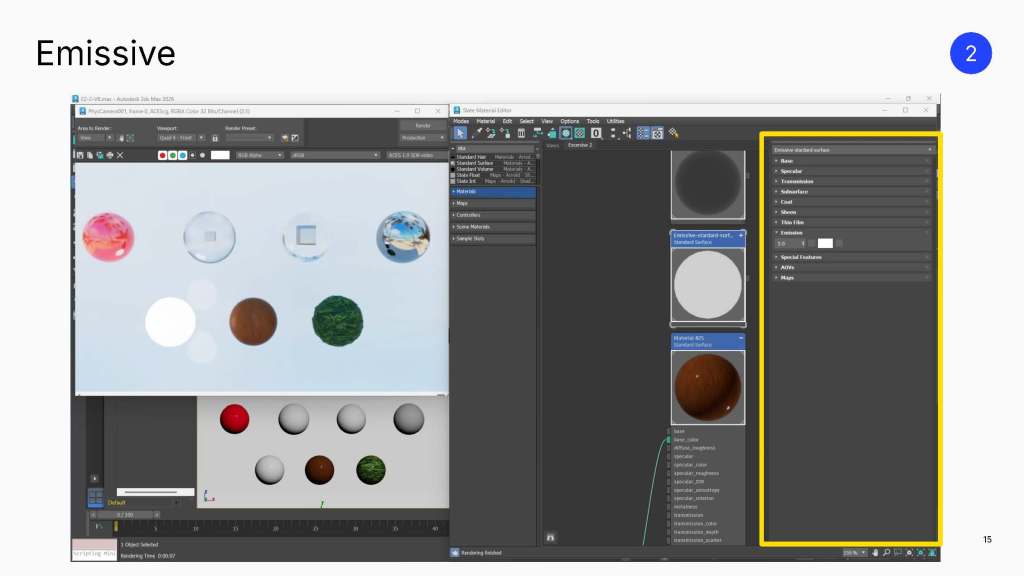Click the save image icon in render window
The image size is (1024, 576).
(80, 155)
